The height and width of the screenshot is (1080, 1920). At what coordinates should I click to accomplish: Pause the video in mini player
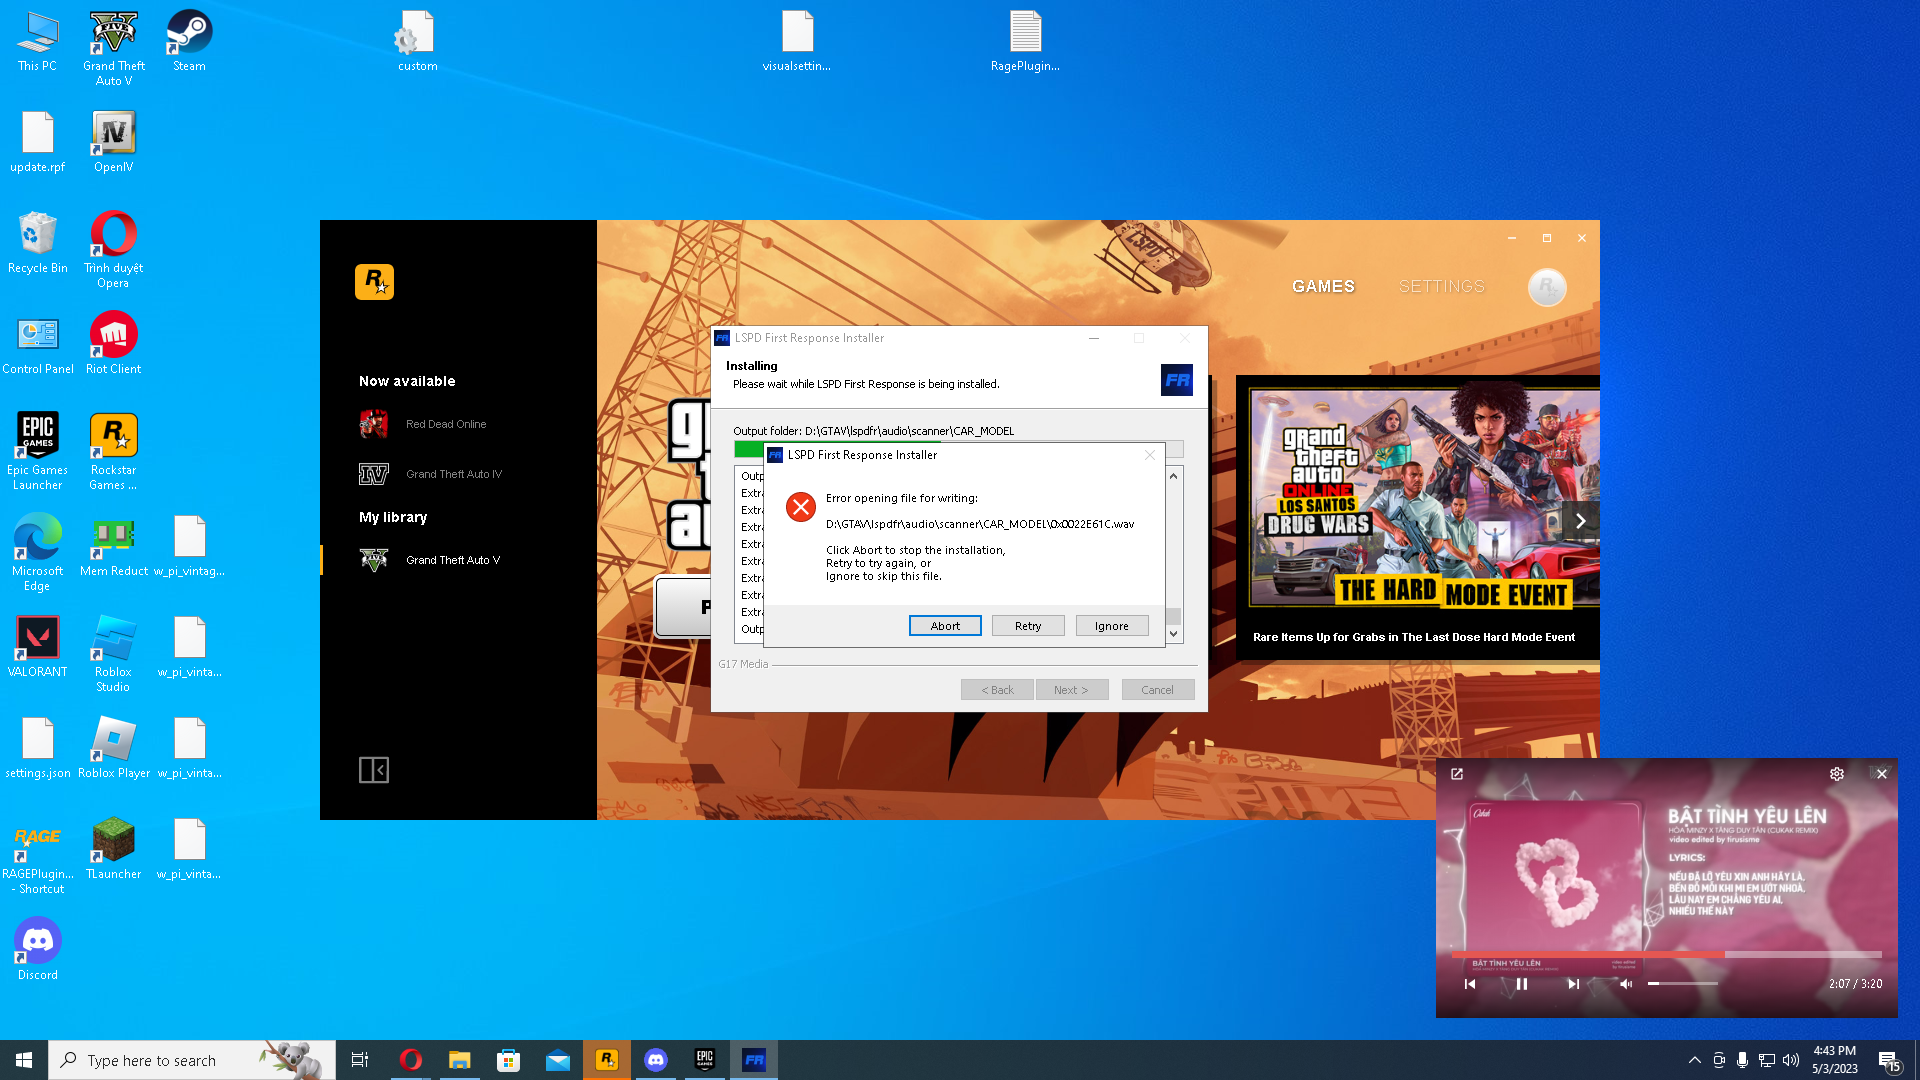(1521, 984)
